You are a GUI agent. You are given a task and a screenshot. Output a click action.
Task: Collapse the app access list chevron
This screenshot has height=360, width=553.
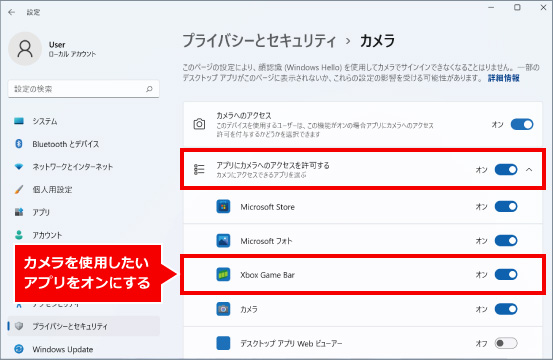[x=529, y=170]
